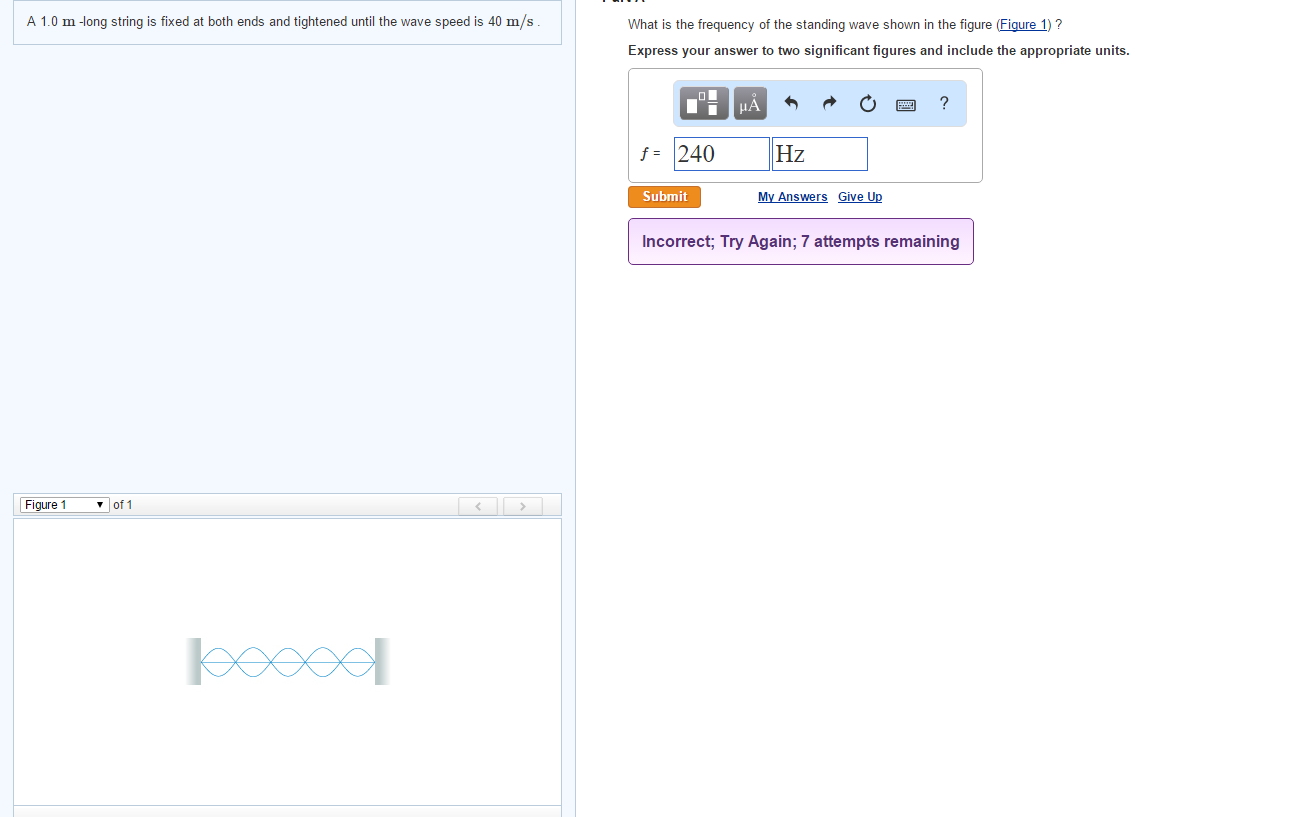
Task: Open Figure 1 from the question text
Action: coord(1022,24)
